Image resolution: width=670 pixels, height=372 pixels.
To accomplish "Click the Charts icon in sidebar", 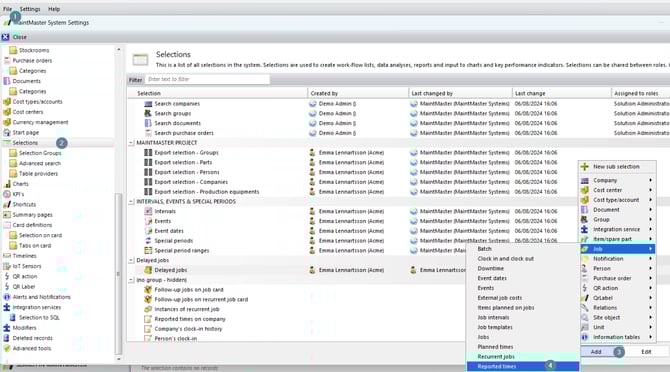I will point(7,184).
